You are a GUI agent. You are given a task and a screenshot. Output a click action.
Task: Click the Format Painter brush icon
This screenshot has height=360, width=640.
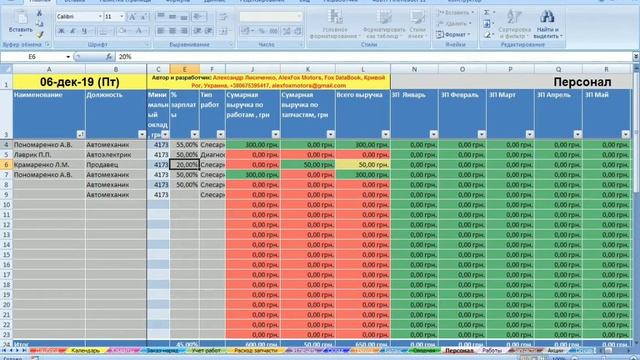pos(40,35)
